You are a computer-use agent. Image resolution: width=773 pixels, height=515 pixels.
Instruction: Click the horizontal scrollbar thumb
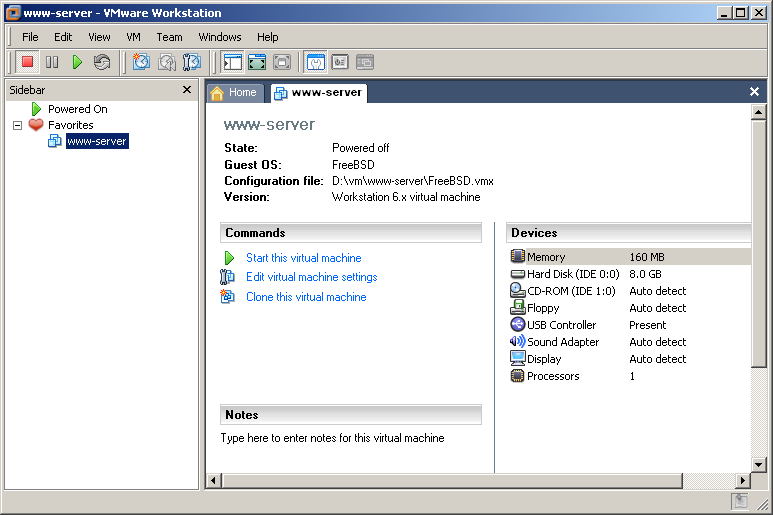(x=452, y=481)
